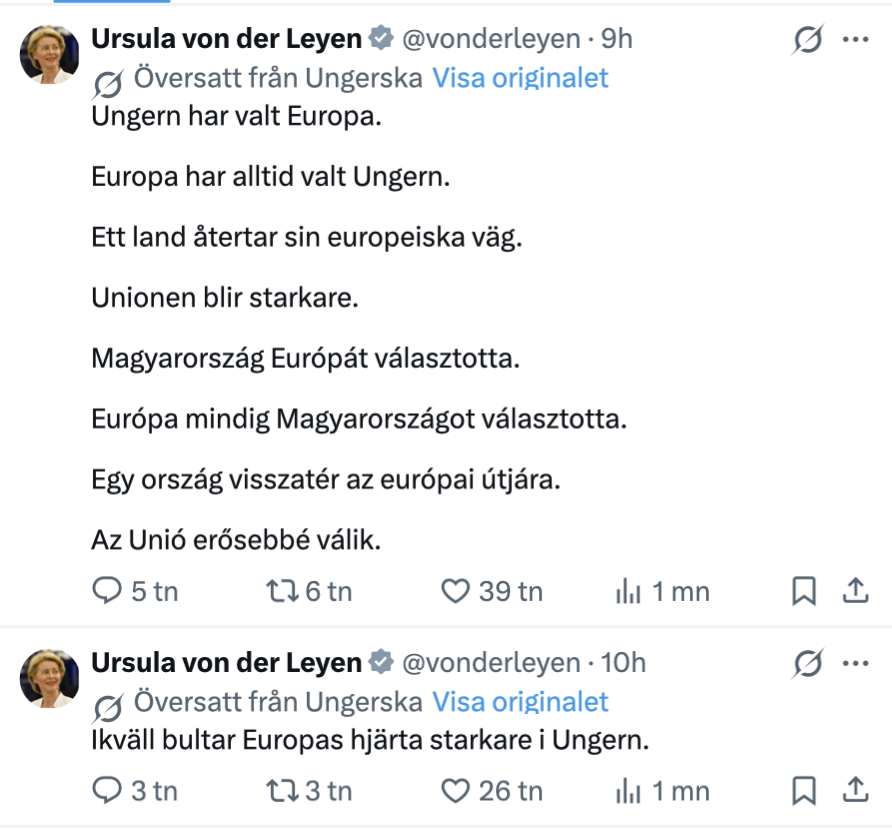
Task: Share the second tweet
Action: (x=856, y=791)
